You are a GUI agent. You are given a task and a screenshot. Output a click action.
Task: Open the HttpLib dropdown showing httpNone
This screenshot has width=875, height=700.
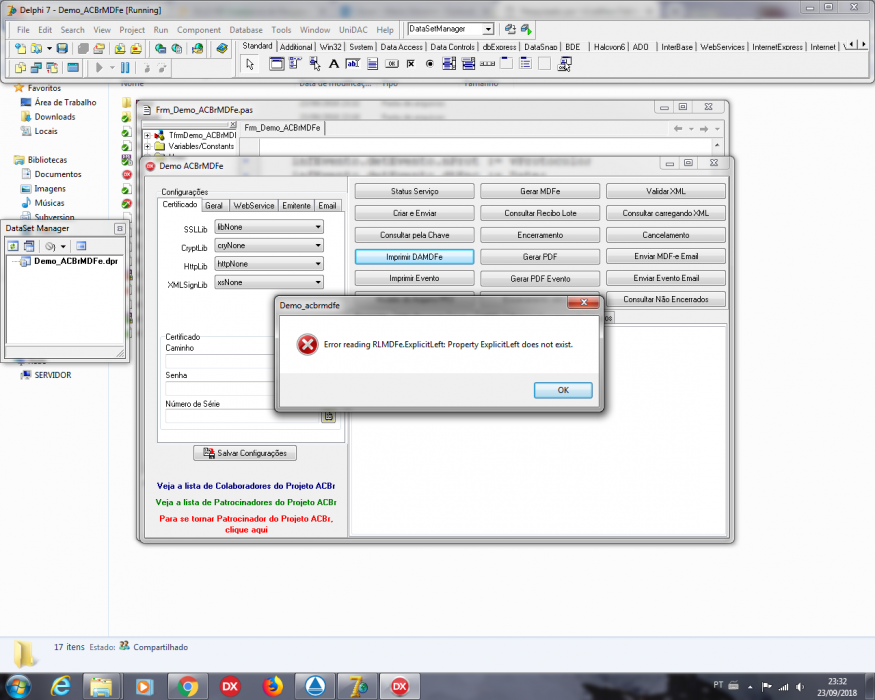pyautogui.click(x=269, y=263)
